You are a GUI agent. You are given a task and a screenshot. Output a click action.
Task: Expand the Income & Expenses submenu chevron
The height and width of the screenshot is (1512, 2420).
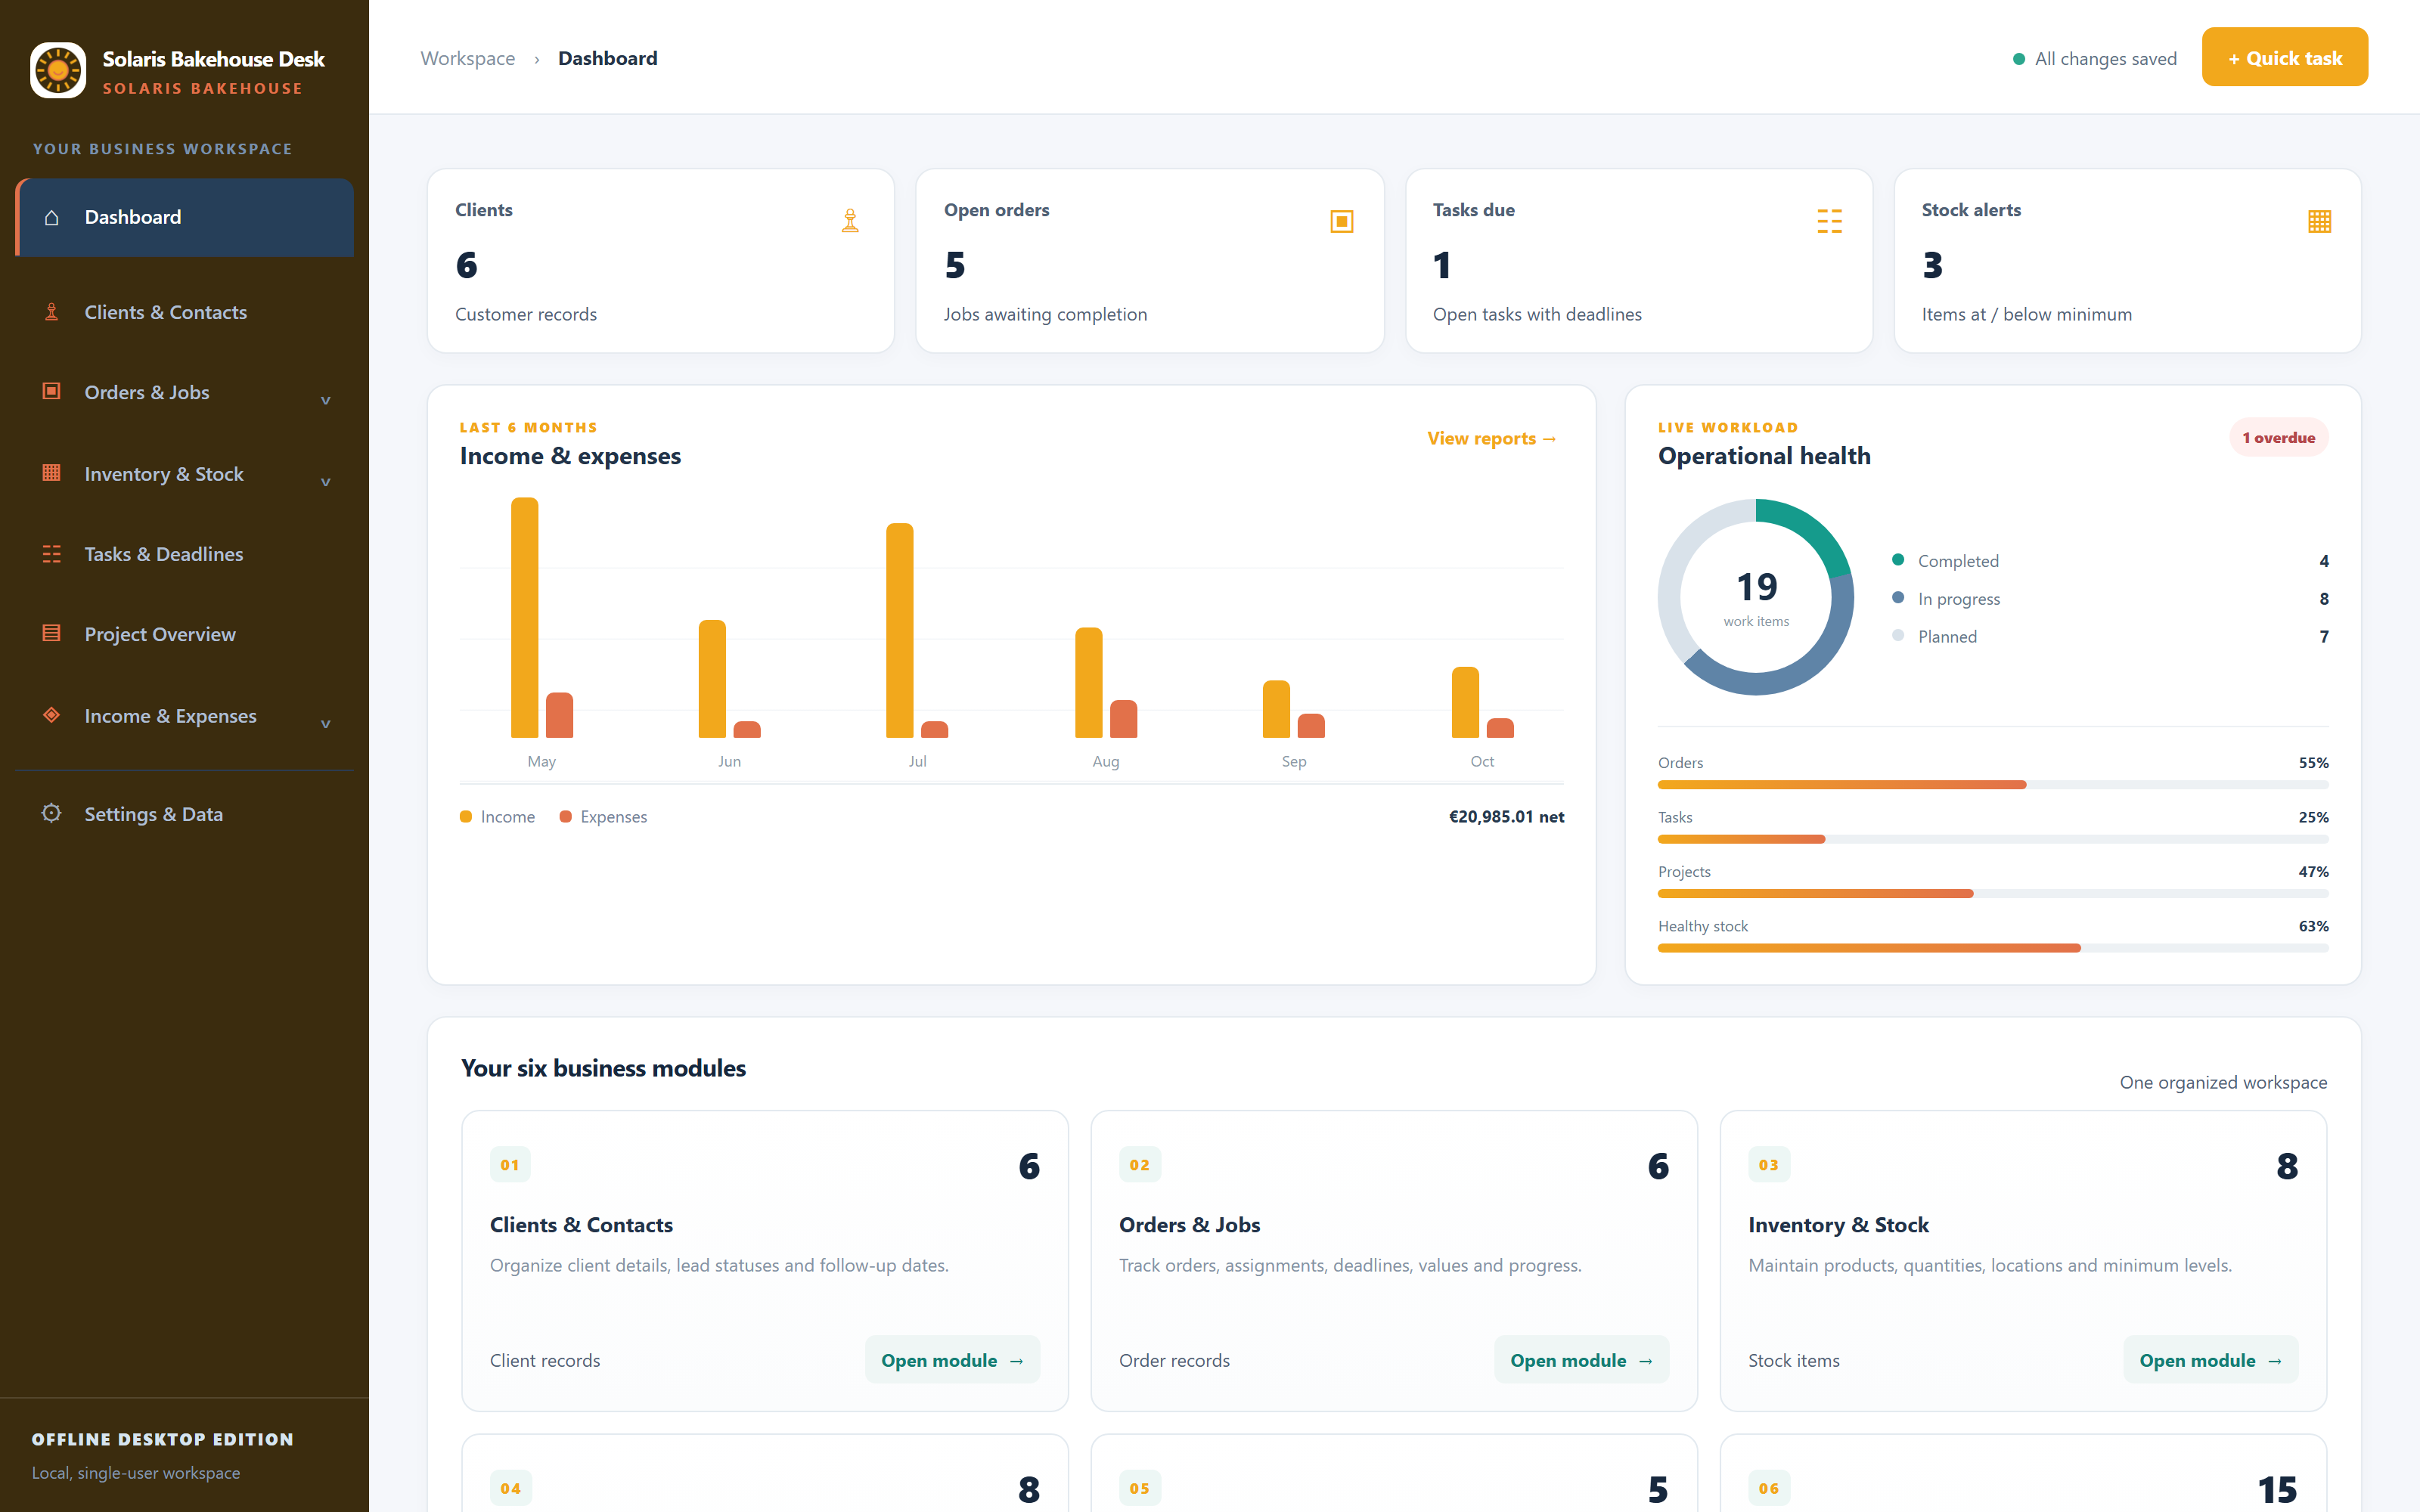pos(325,724)
